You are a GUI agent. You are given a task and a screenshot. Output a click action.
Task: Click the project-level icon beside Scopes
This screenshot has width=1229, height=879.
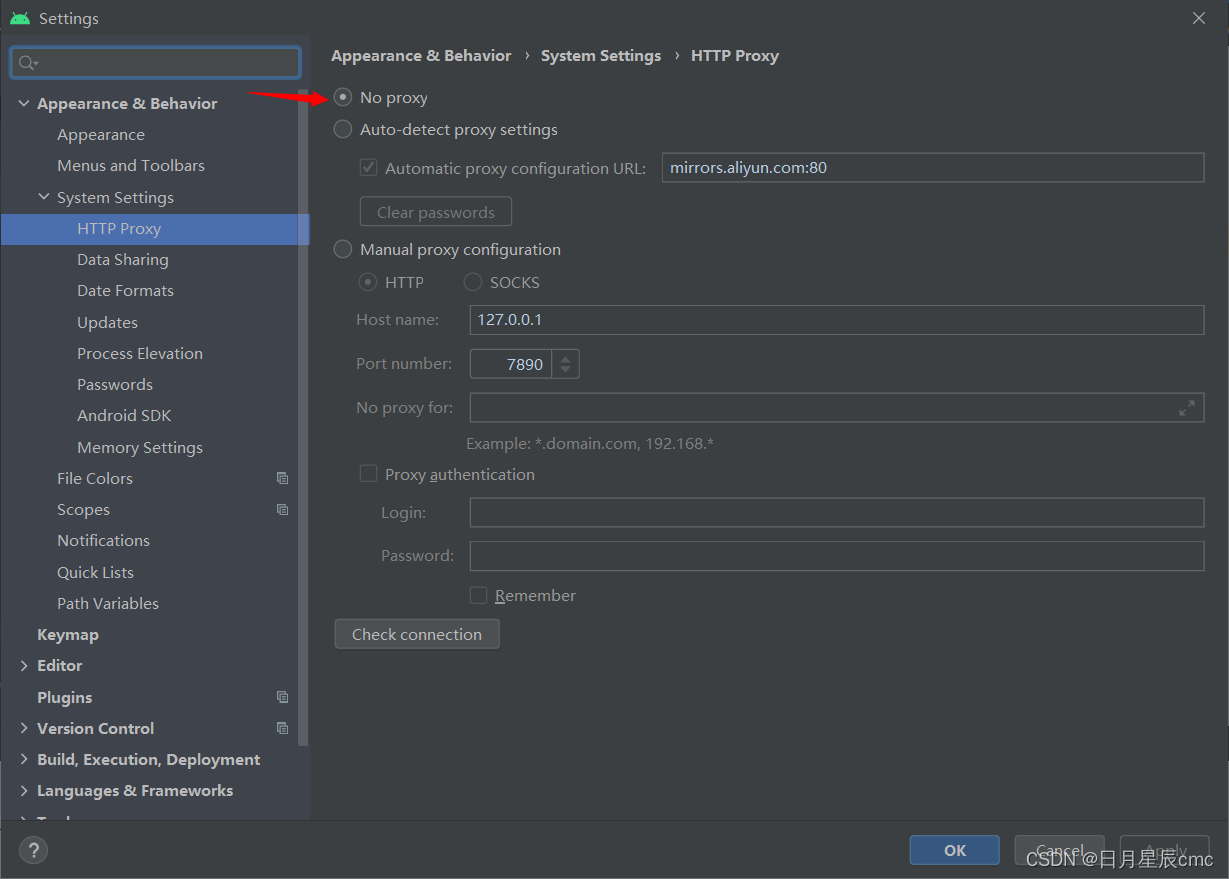click(x=283, y=509)
